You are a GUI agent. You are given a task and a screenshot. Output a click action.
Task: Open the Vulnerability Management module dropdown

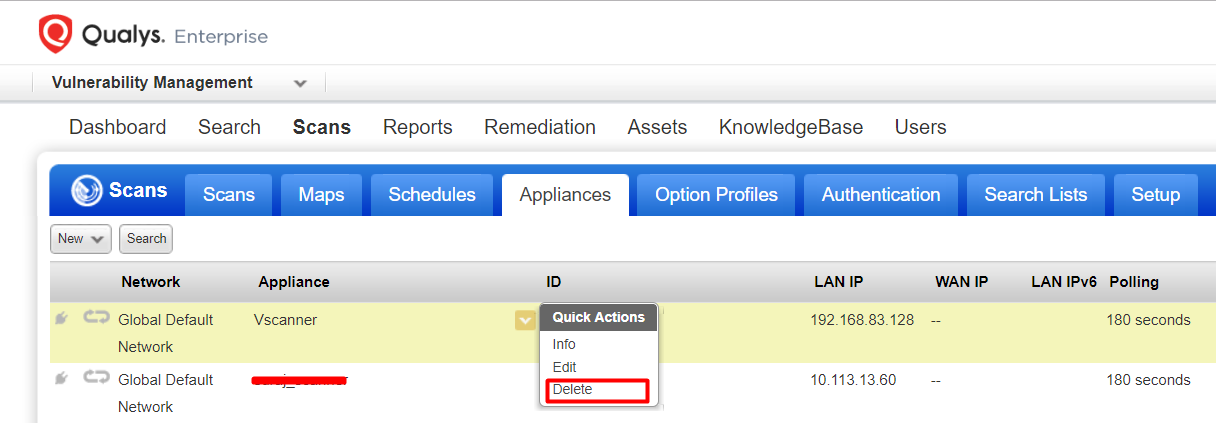point(300,83)
